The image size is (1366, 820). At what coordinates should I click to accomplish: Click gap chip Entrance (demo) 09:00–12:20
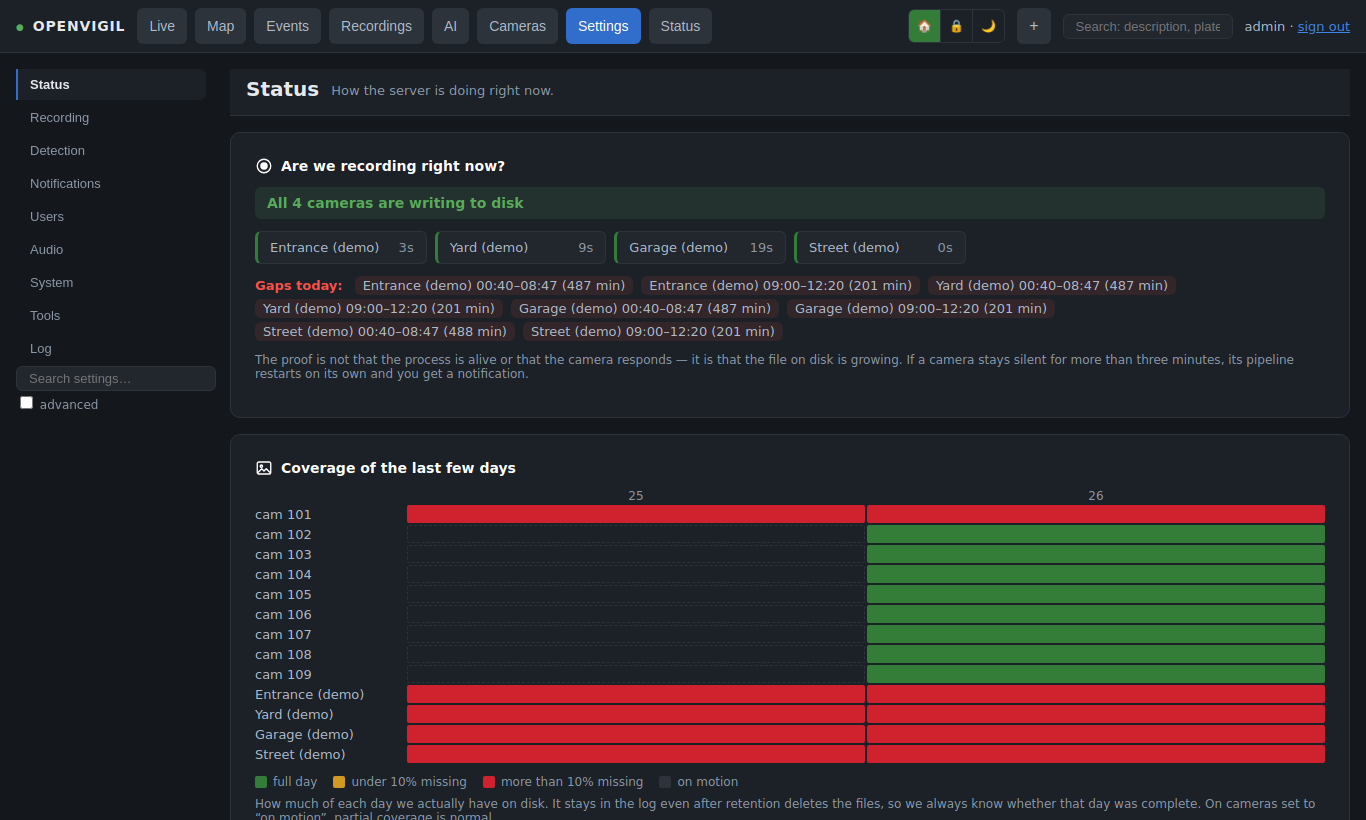point(780,286)
